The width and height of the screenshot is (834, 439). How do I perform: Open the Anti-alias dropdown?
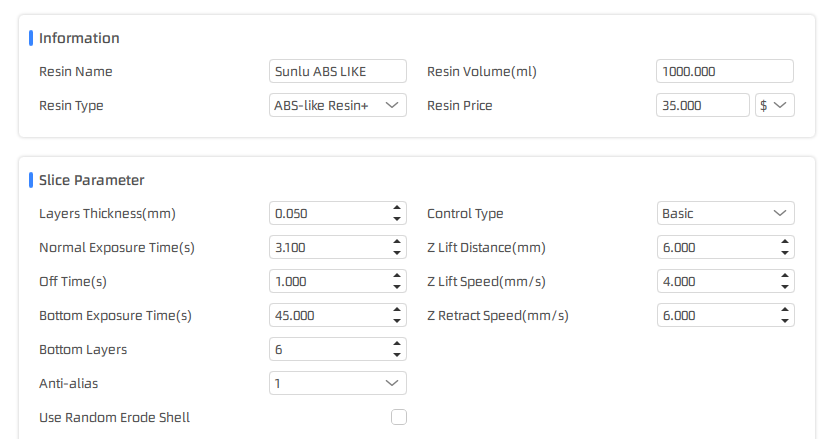[338, 383]
